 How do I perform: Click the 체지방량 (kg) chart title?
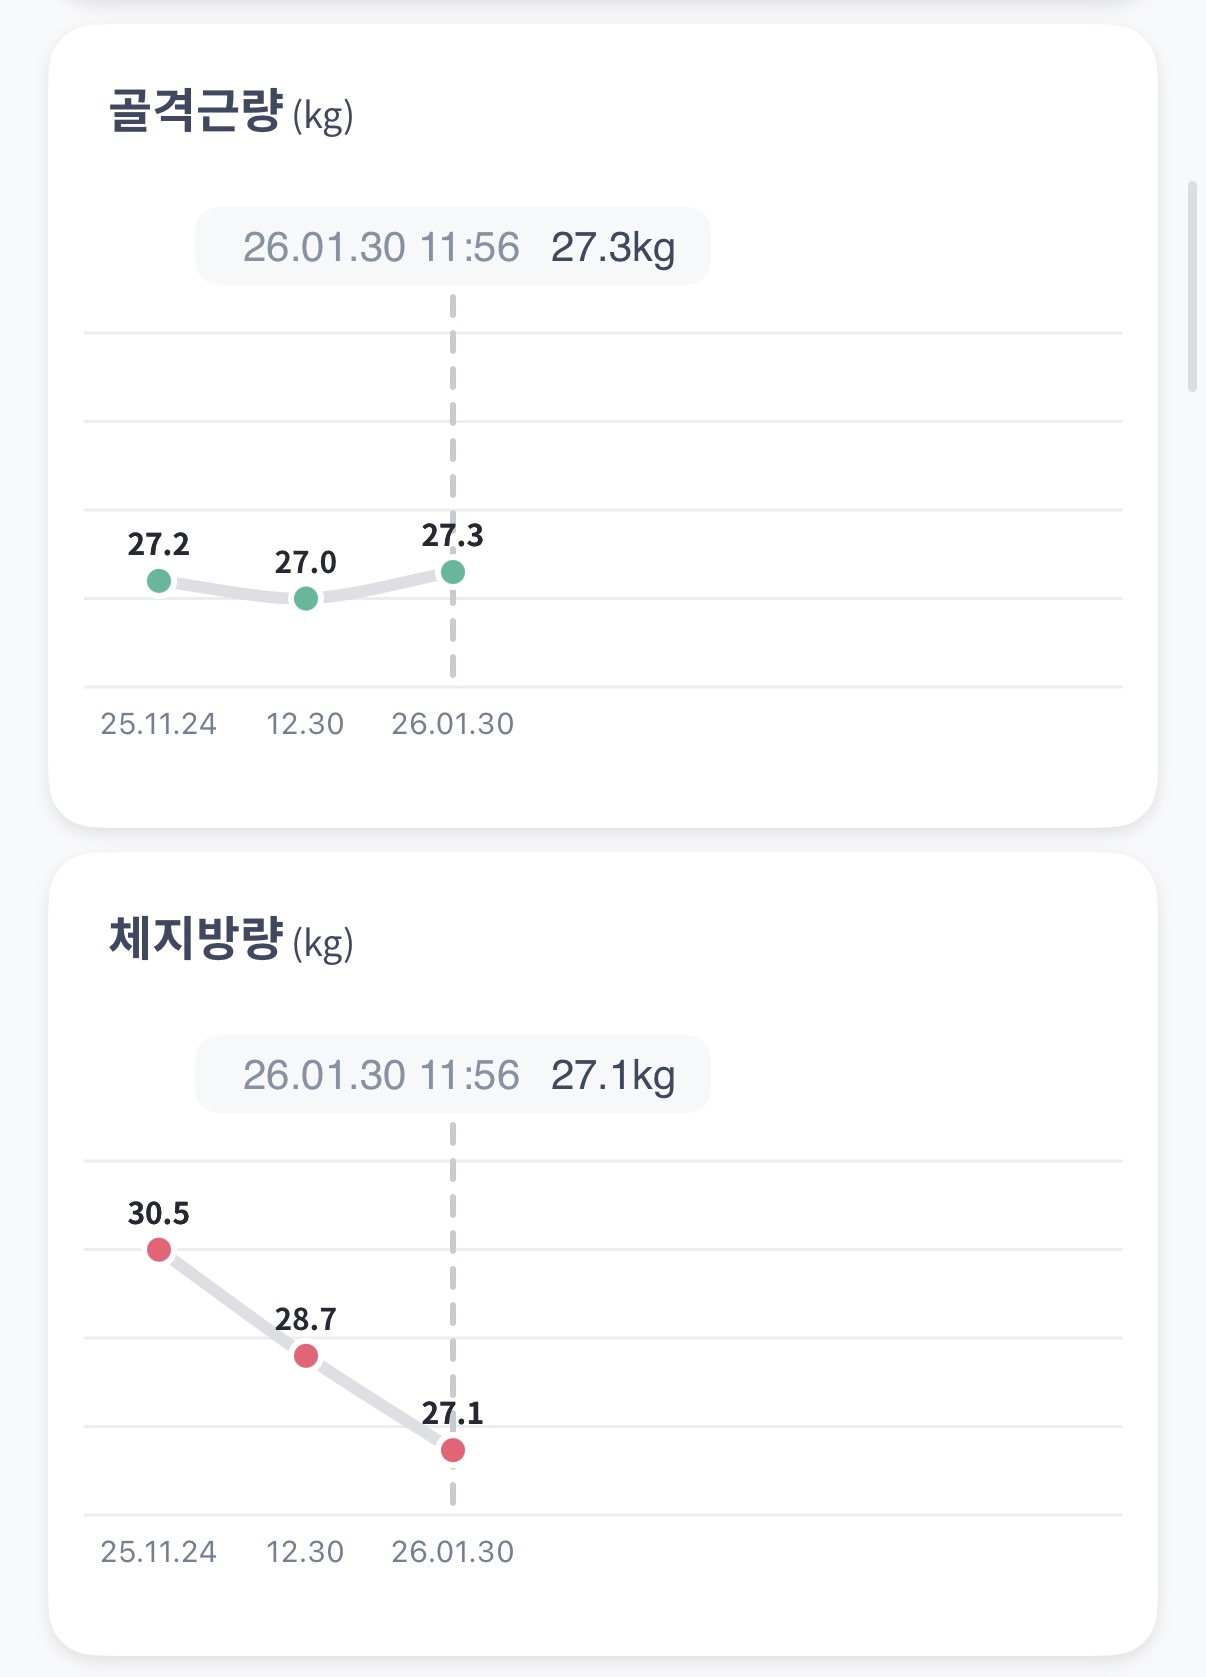[231, 940]
